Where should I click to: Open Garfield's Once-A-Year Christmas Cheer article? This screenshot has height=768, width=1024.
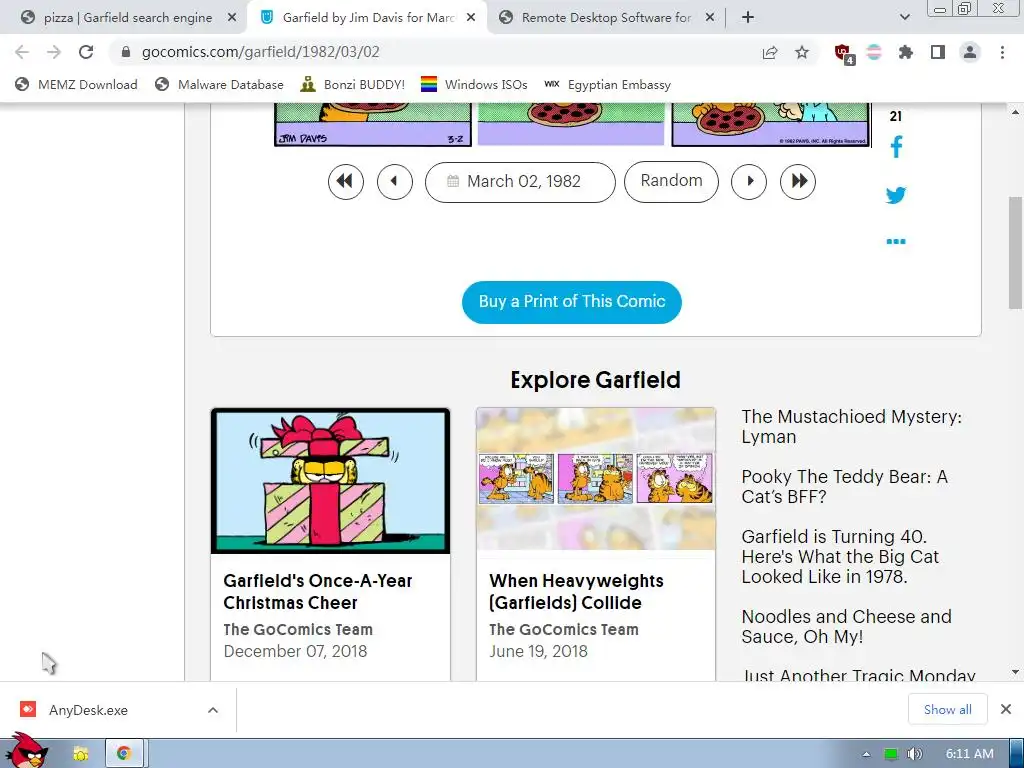coord(317,592)
